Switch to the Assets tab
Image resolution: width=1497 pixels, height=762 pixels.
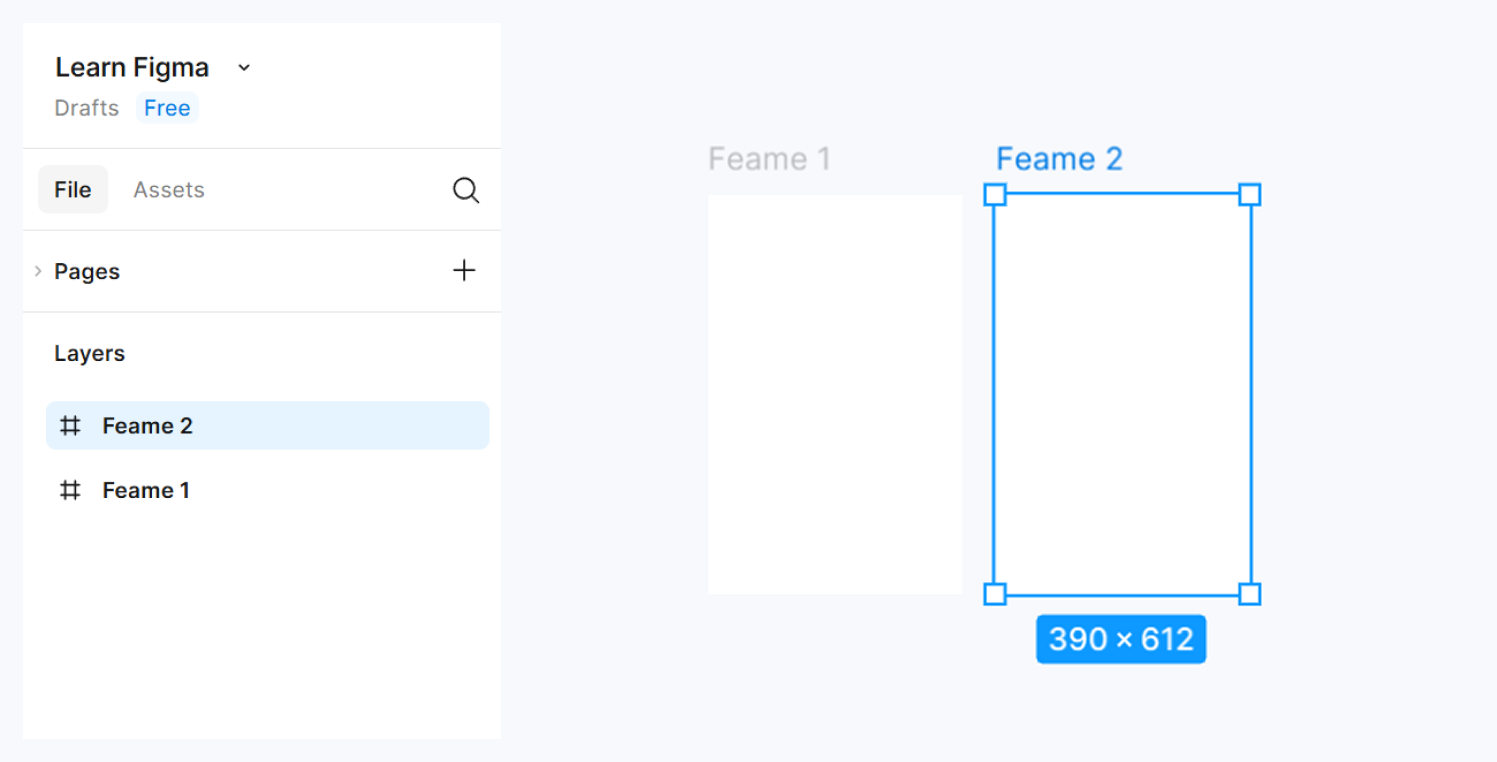coord(168,189)
